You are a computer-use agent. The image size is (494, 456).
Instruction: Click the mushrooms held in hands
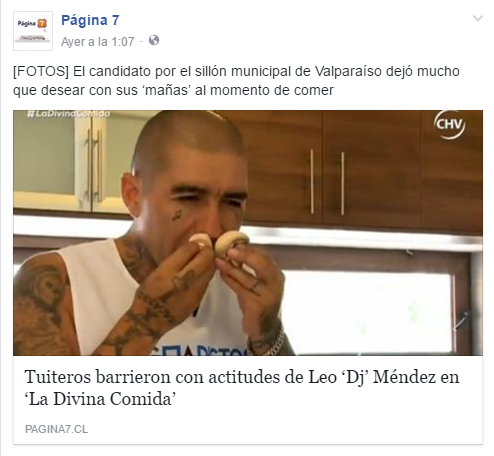pos(219,243)
